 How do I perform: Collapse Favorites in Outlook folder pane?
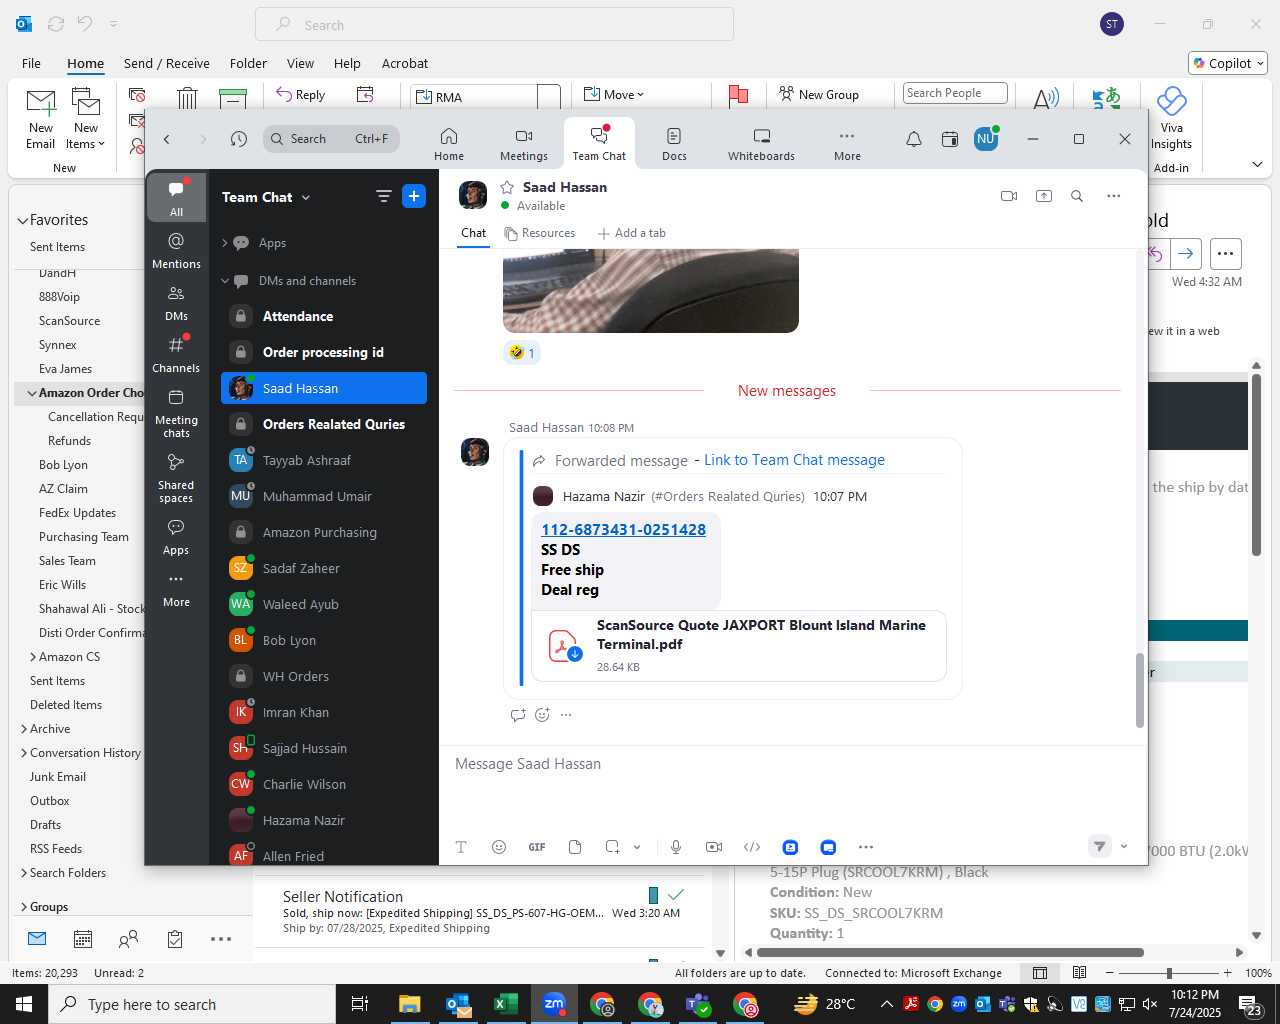click(x=22, y=220)
